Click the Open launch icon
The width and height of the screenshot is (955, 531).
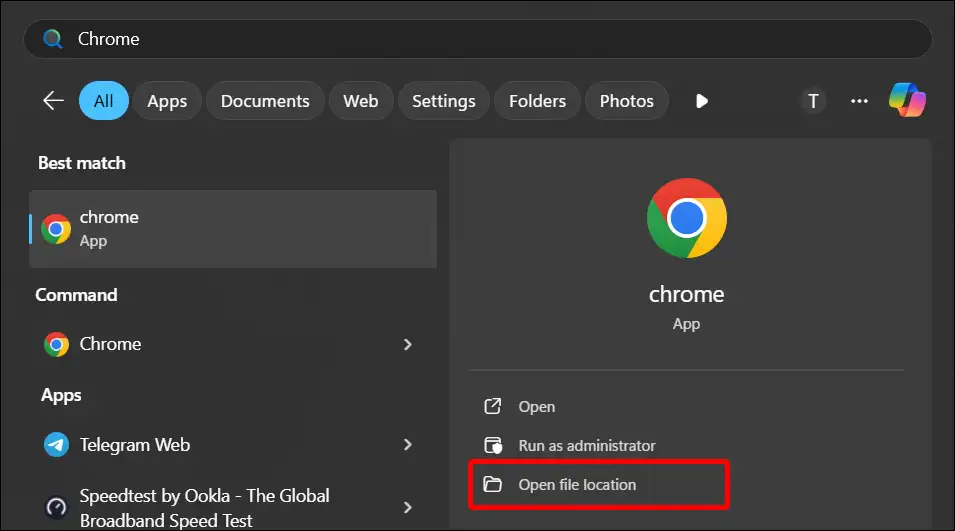tap(493, 406)
